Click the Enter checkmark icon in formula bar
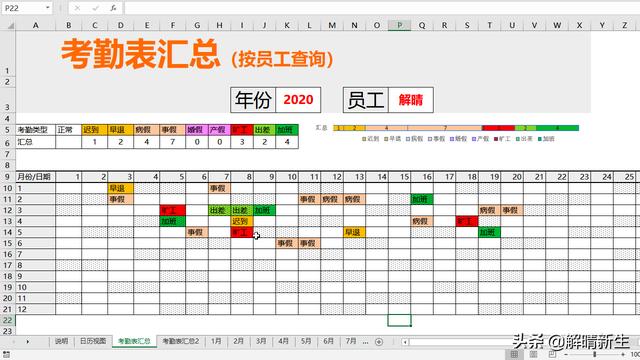 (x=95, y=8)
